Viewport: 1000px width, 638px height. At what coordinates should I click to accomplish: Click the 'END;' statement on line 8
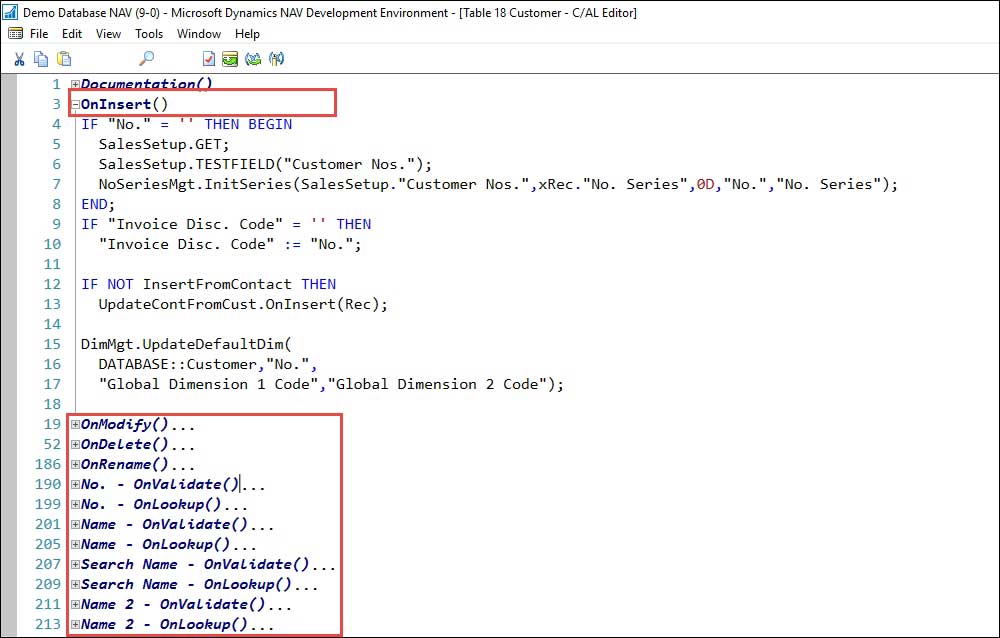[98, 204]
